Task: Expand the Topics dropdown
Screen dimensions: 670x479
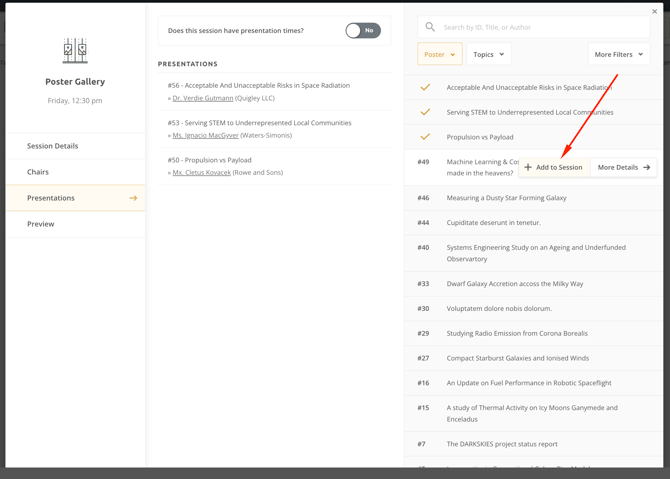Action: point(488,54)
